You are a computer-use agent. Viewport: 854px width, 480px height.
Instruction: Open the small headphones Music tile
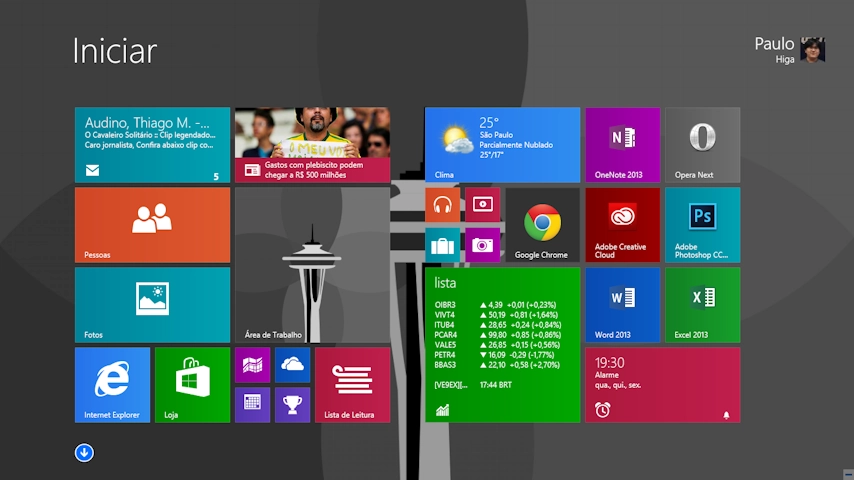(x=442, y=205)
